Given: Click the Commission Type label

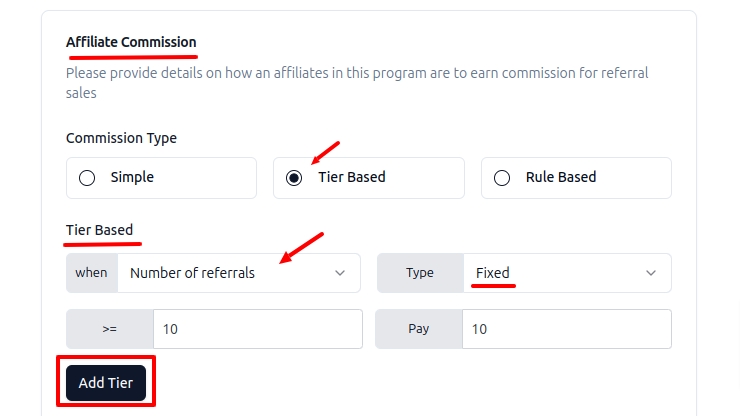Looking at the screenshot, I should coord(121,138).
